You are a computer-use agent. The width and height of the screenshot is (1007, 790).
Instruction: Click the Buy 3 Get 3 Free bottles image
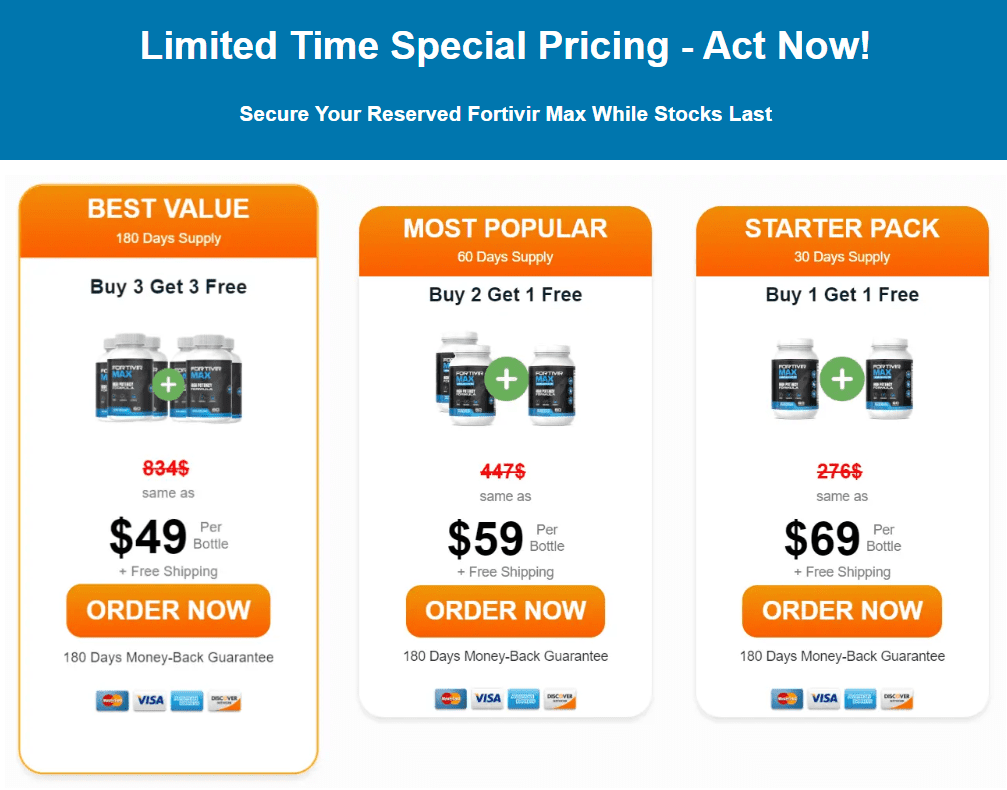click(x=169, y=378)
